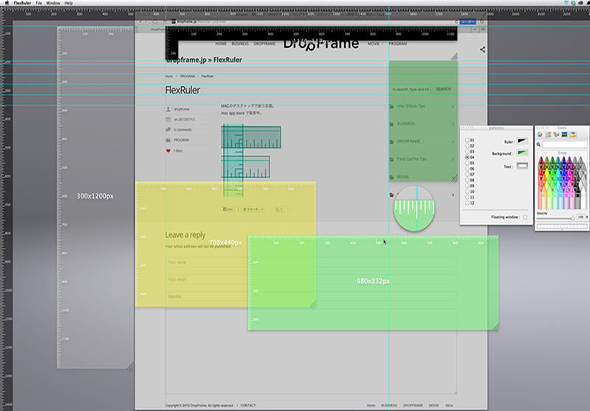Open the Window menu
590x411 pixels.
click(53, 3)
